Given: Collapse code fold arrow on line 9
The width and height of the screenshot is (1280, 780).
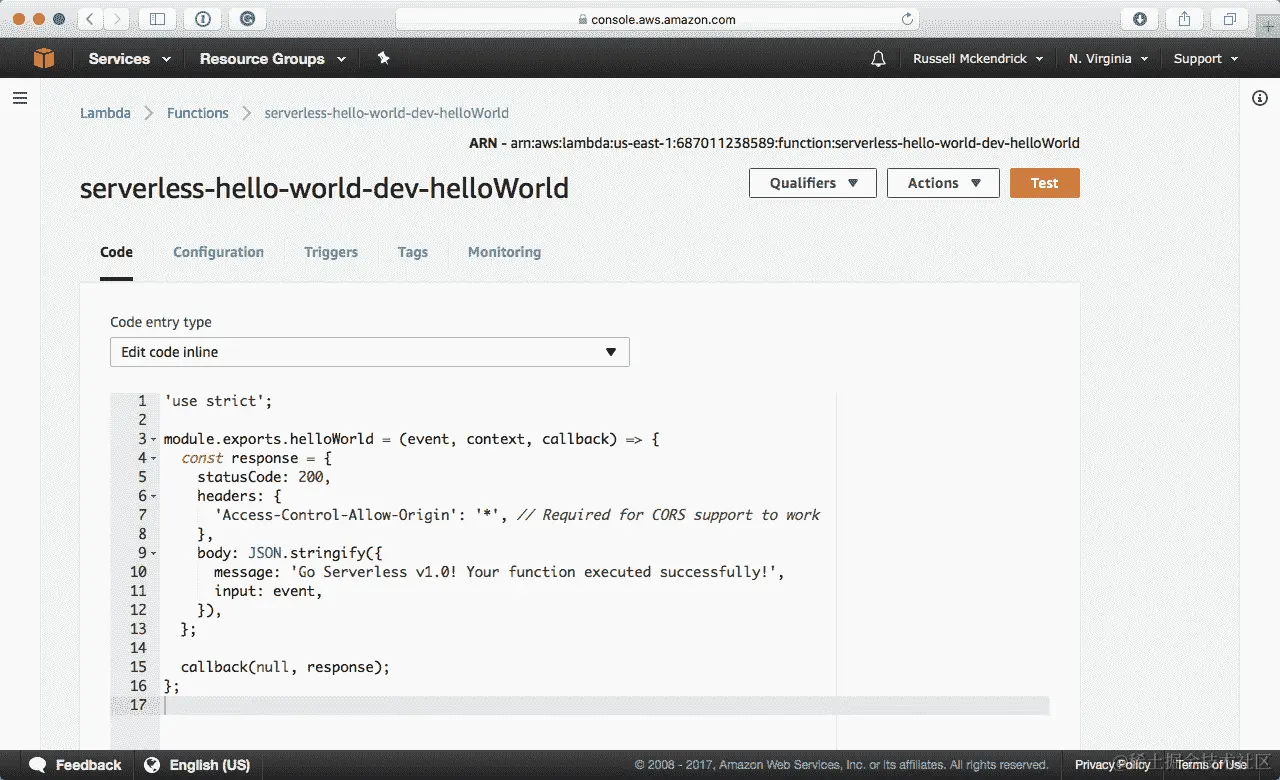Looking at the screenshot, I should [153, 553].
